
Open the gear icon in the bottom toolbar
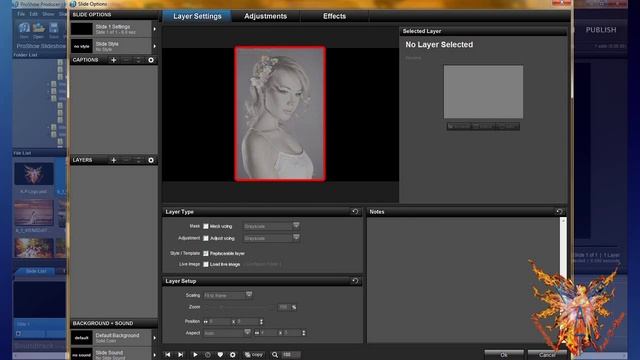pos(233,355)
